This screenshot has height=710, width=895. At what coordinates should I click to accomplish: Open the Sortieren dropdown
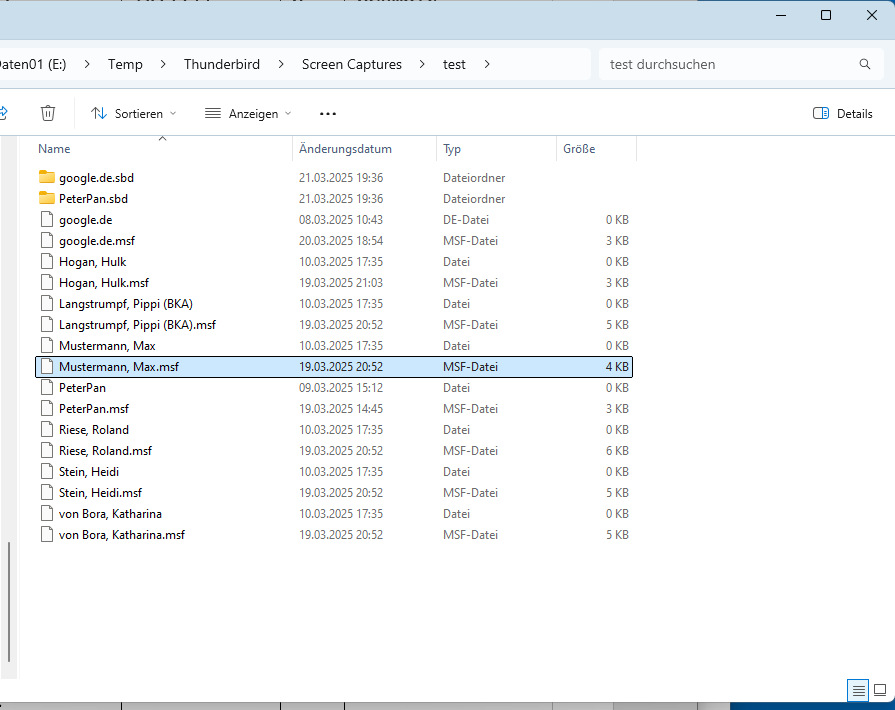tap(134, 113)
